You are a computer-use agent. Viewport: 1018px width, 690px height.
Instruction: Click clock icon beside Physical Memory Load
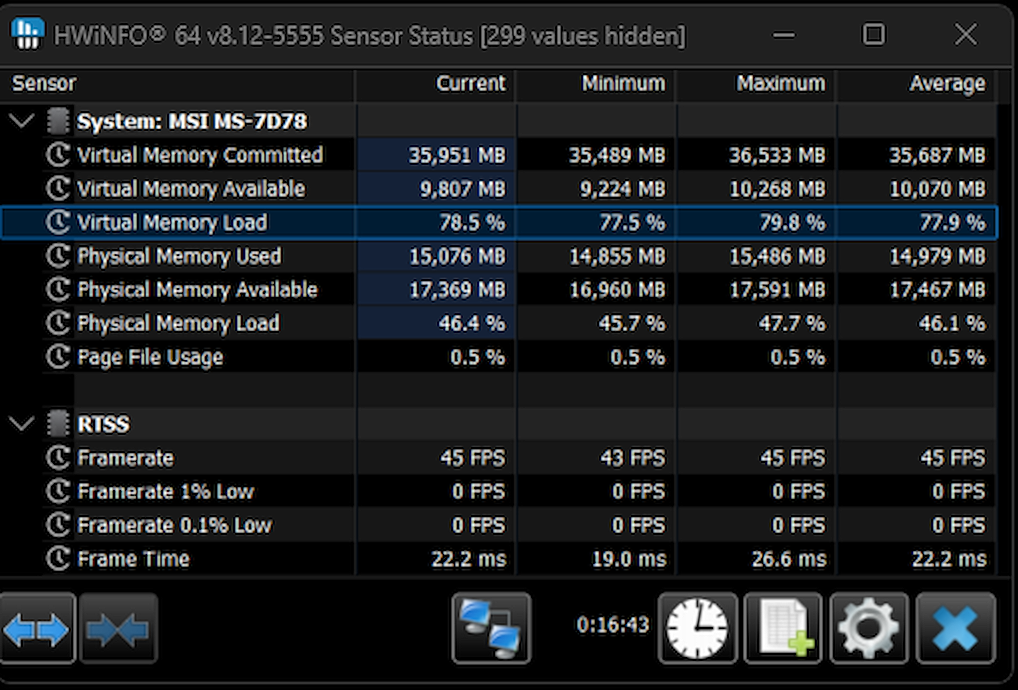click(58, 323)
